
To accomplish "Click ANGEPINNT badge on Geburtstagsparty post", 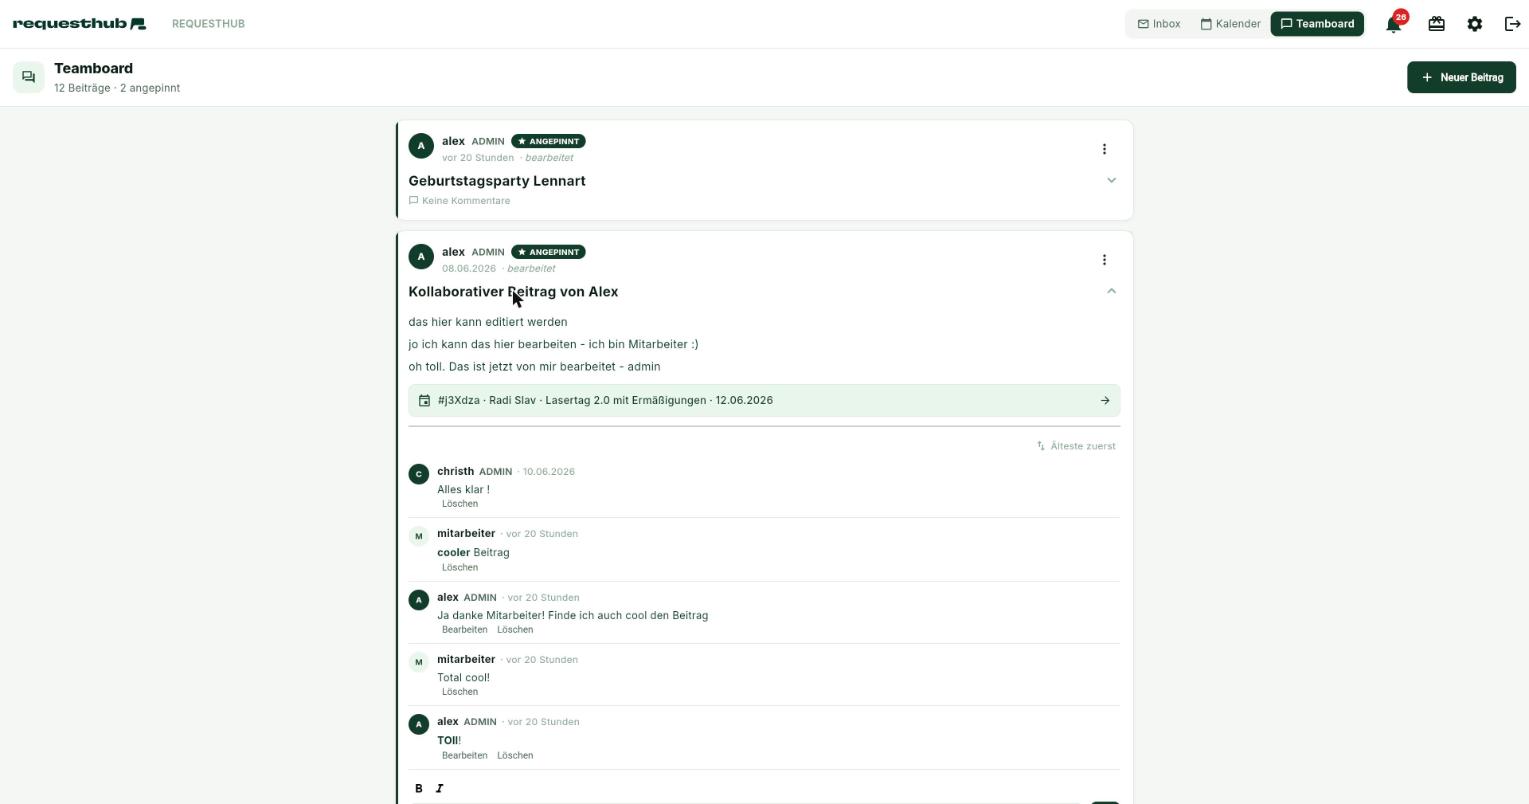I will [x=548, y=141].
